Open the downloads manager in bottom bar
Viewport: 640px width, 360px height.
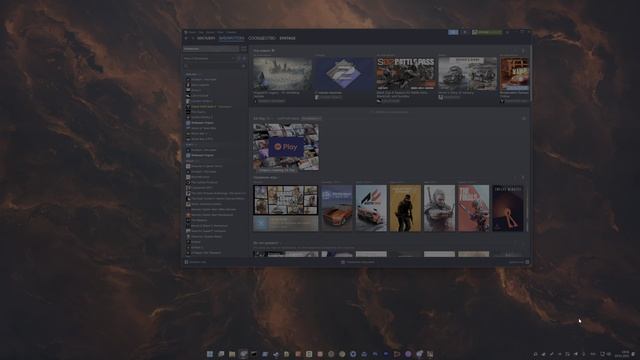coord(358,262)
